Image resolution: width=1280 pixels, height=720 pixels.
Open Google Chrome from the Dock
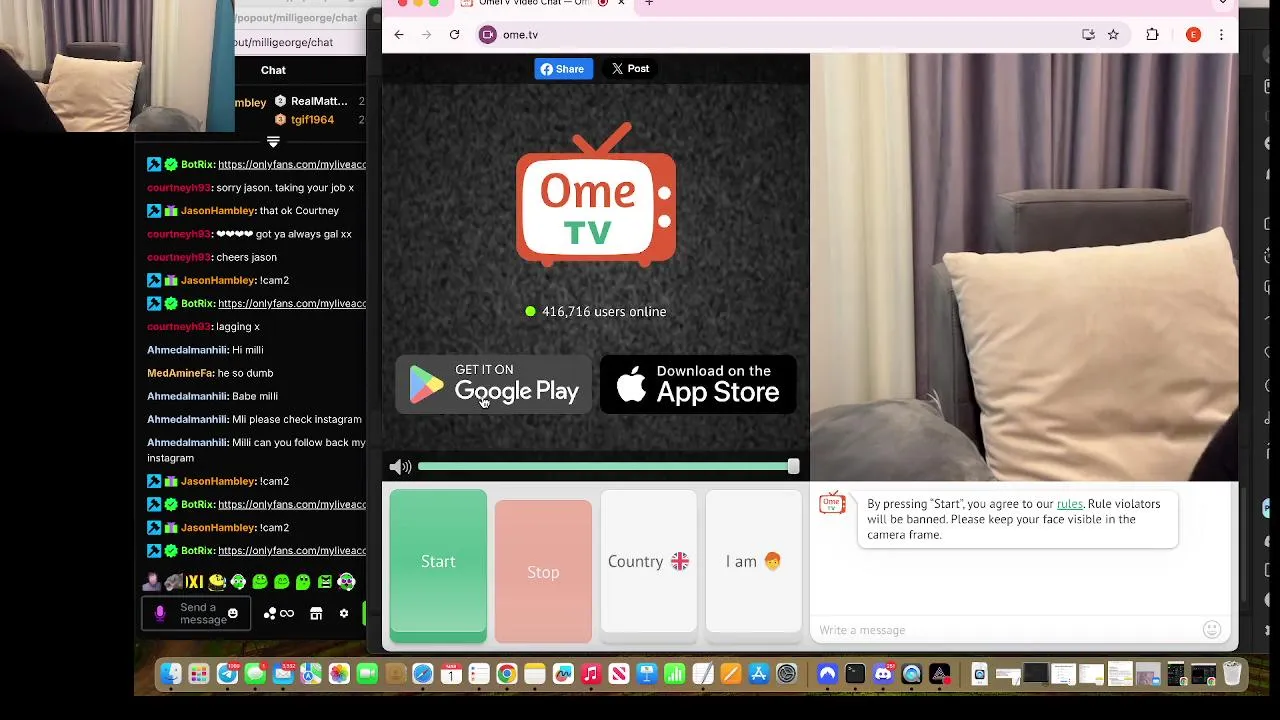507,674
